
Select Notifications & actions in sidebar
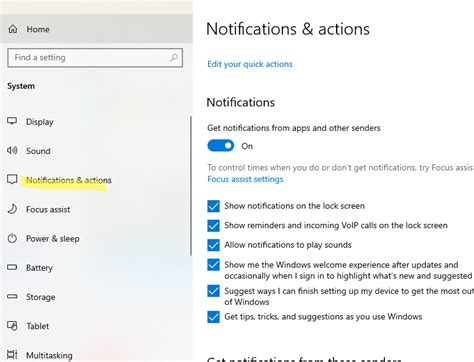(69, 180)
